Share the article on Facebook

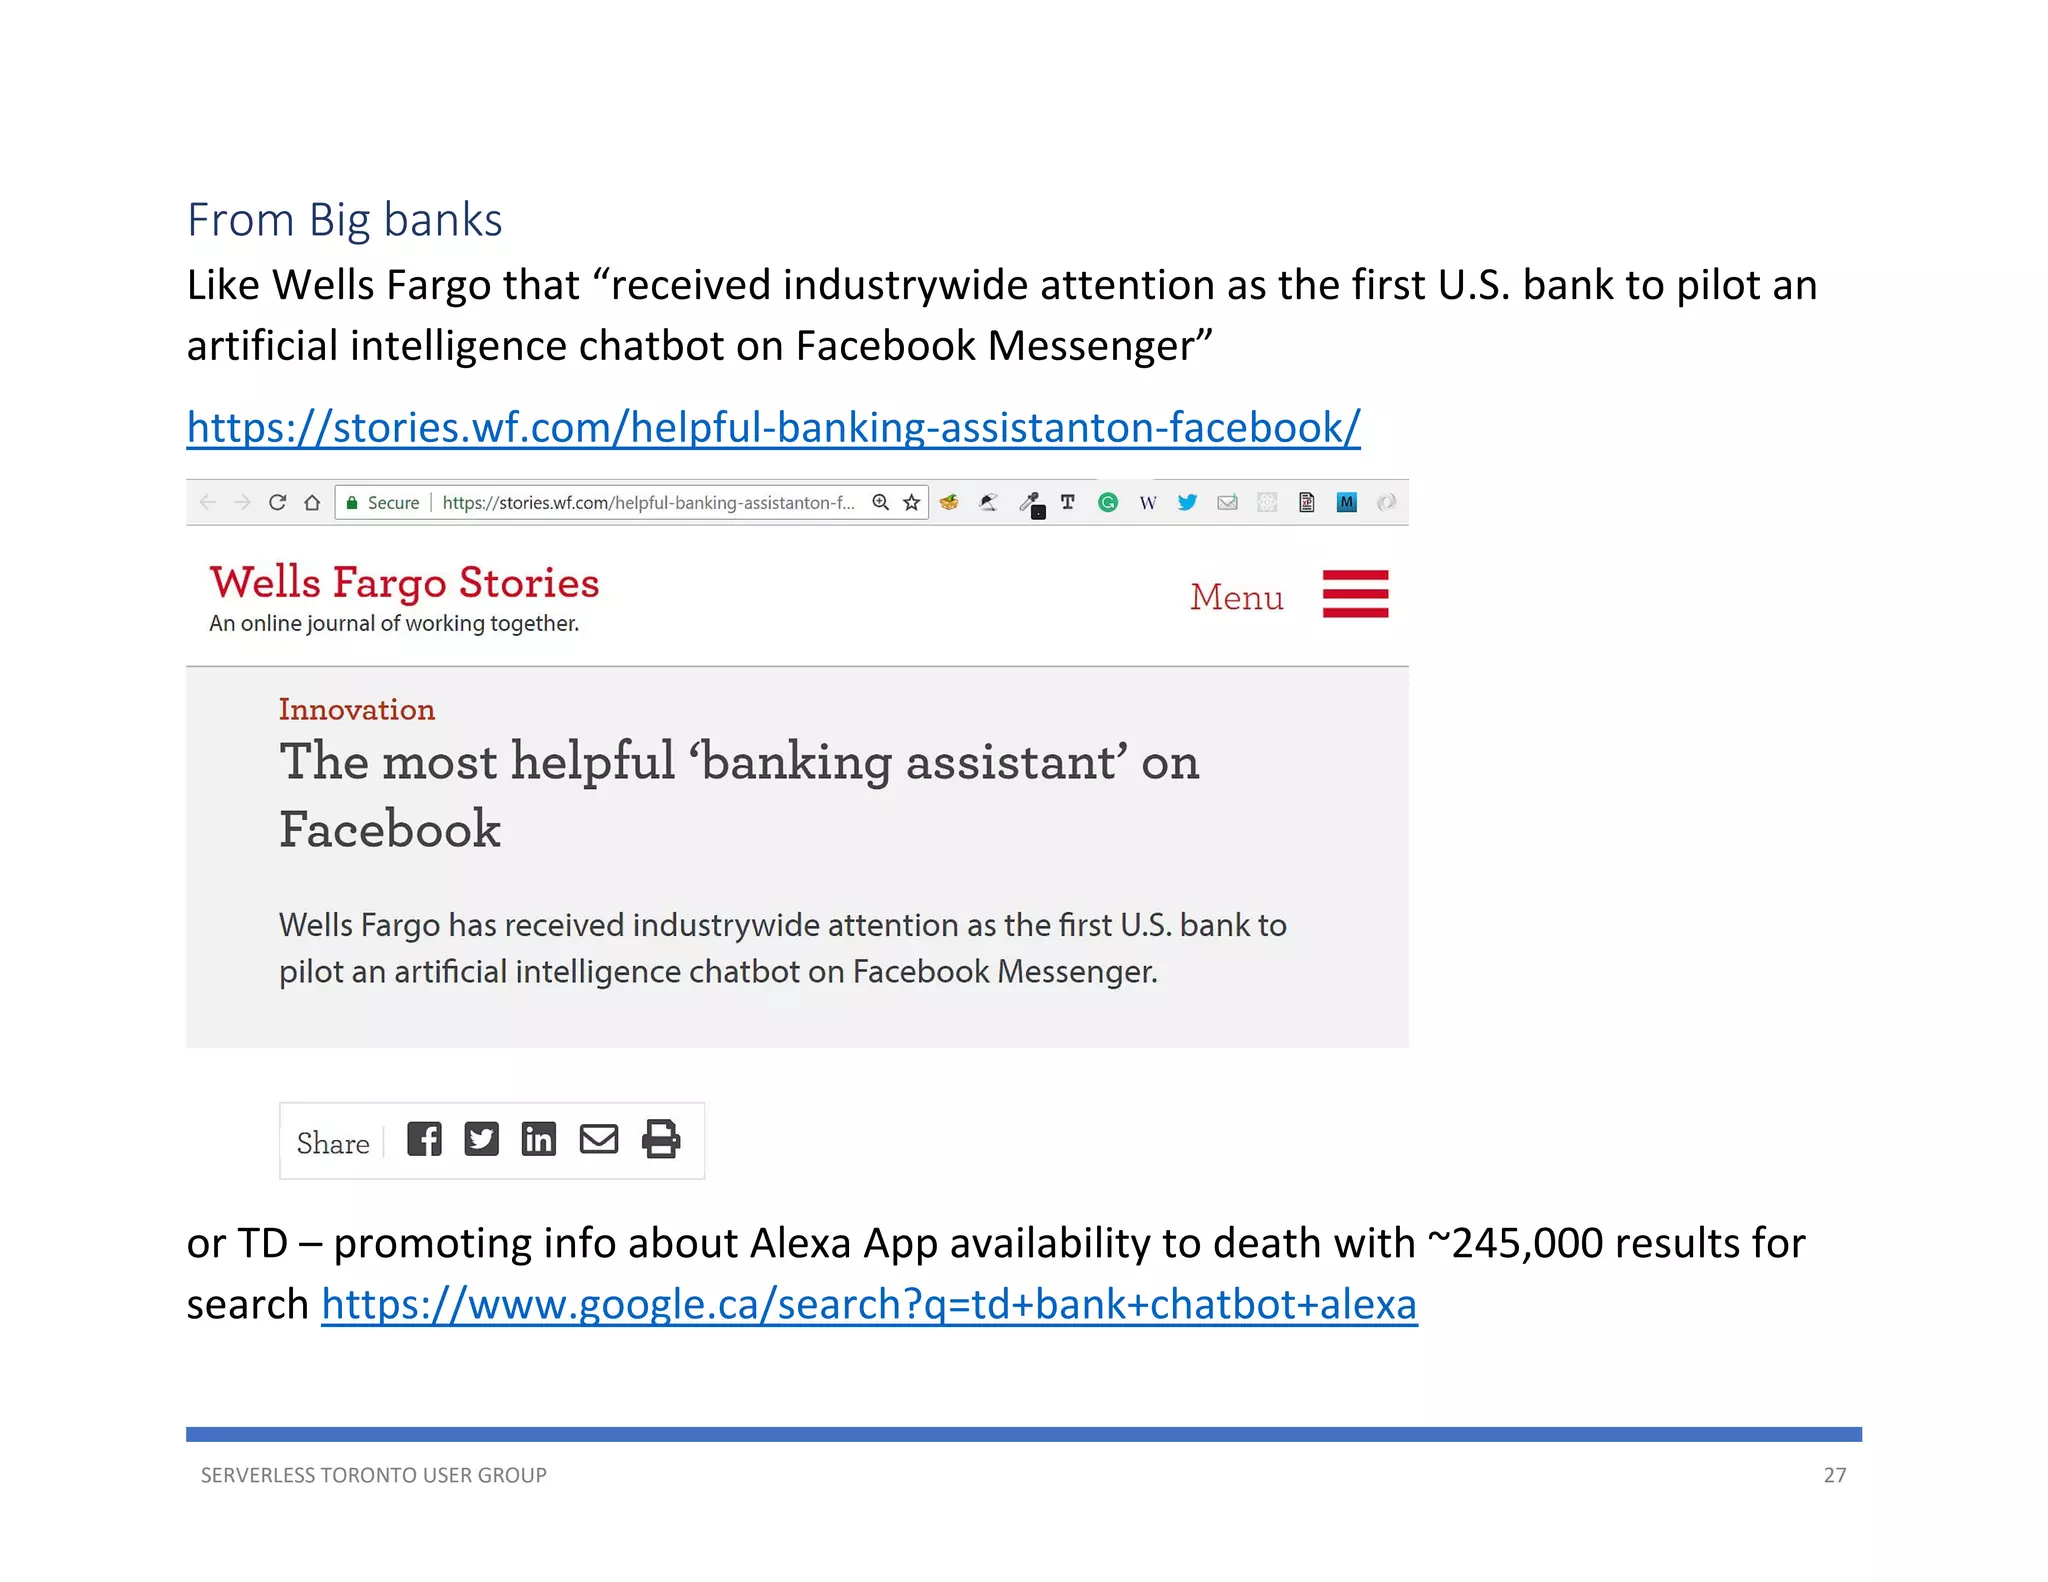point(424,1139)
